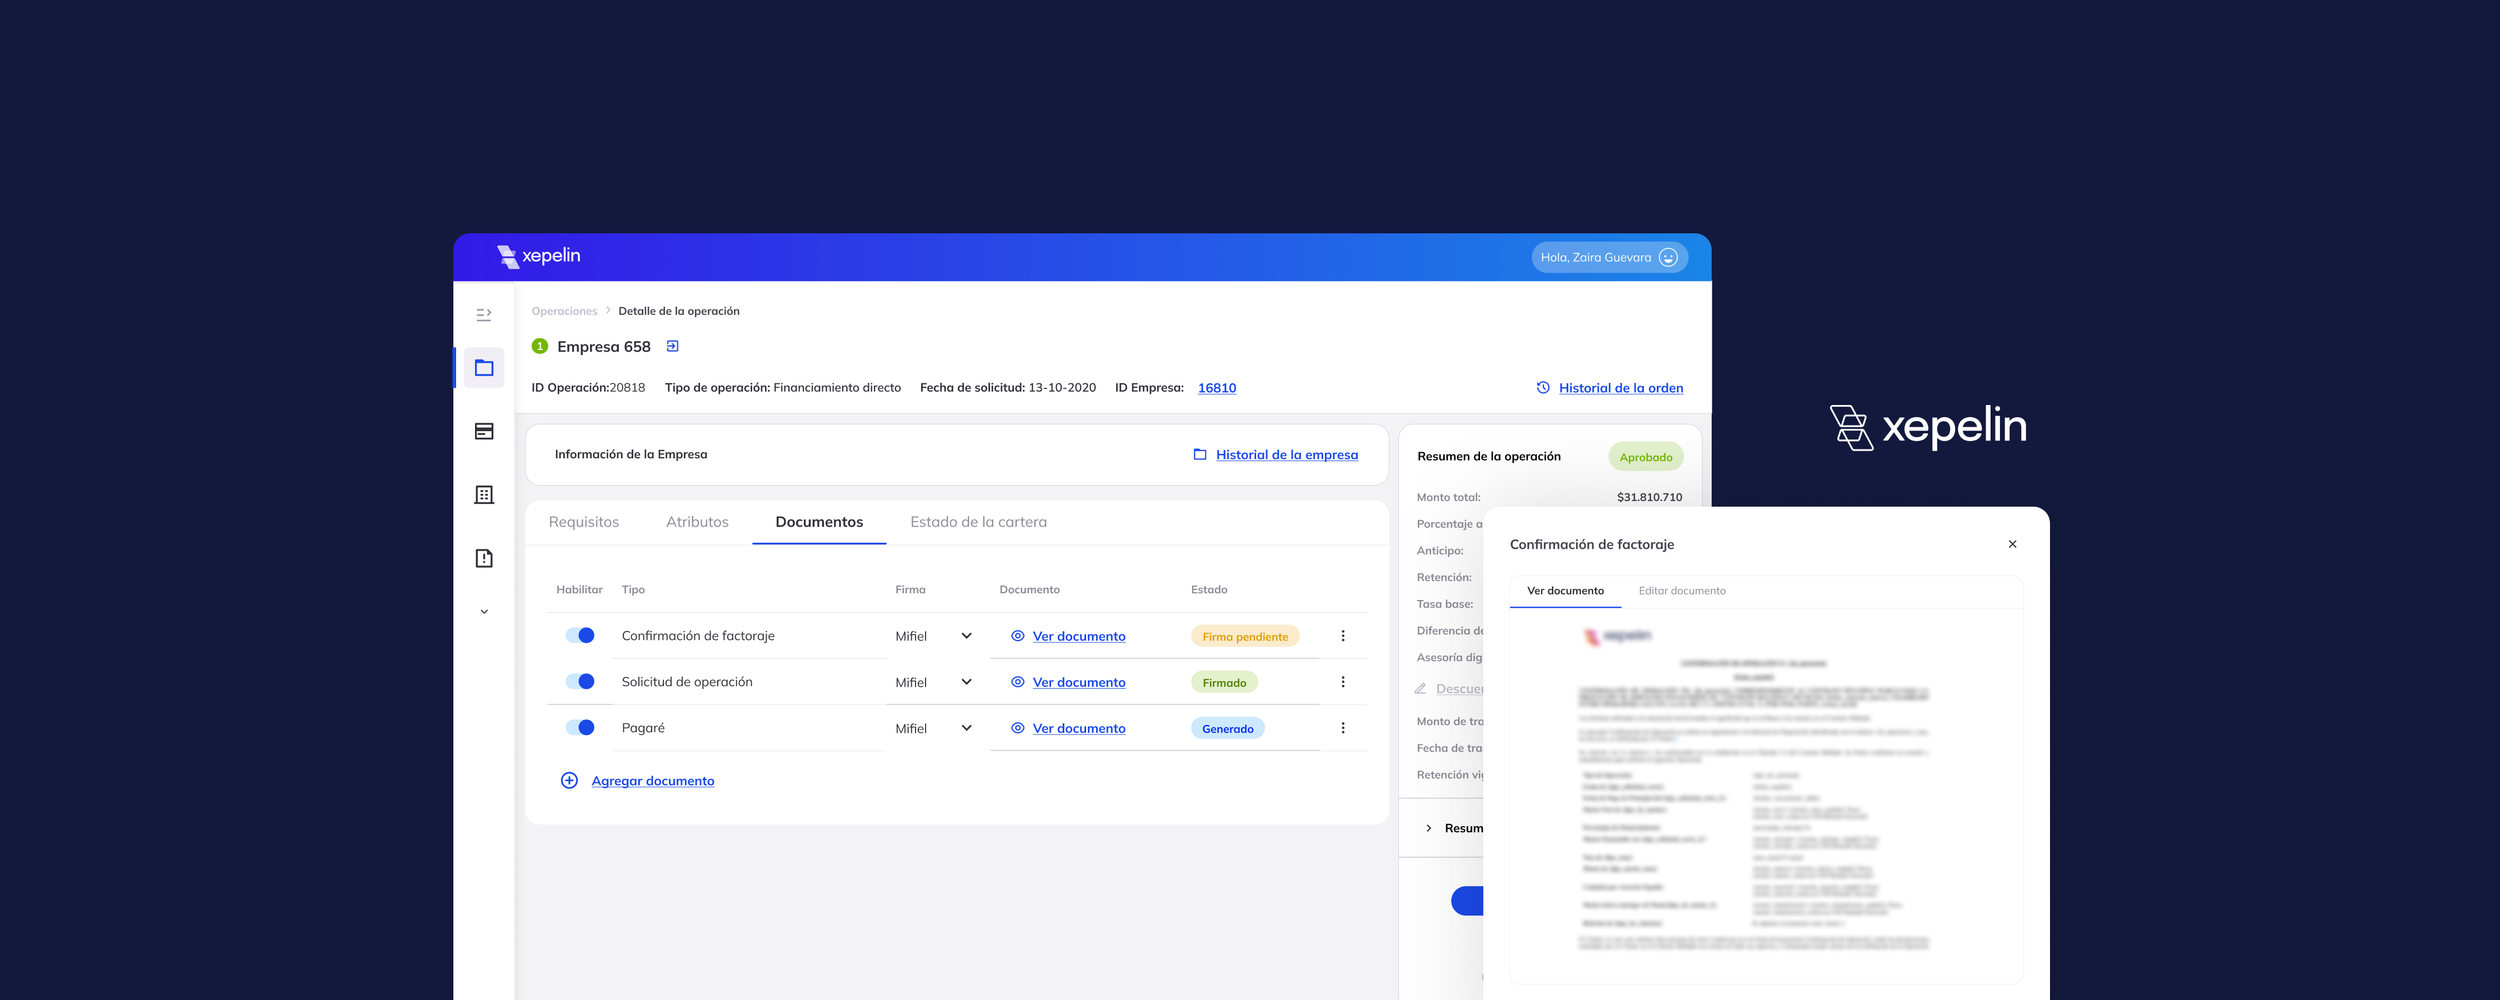Open ID Empresa 16810 link
Screen dimensions: 2500x1000
pos(1217,388)
